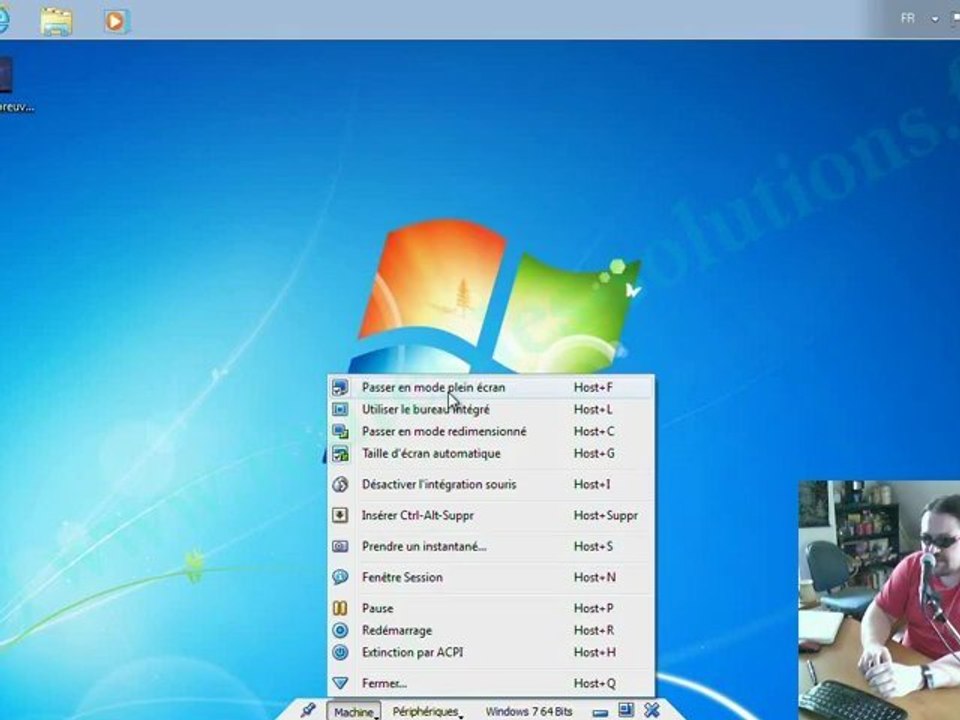This screenshot has height=720, width=960.
Task: Click the seamless desktop icon
Action: 340,409
